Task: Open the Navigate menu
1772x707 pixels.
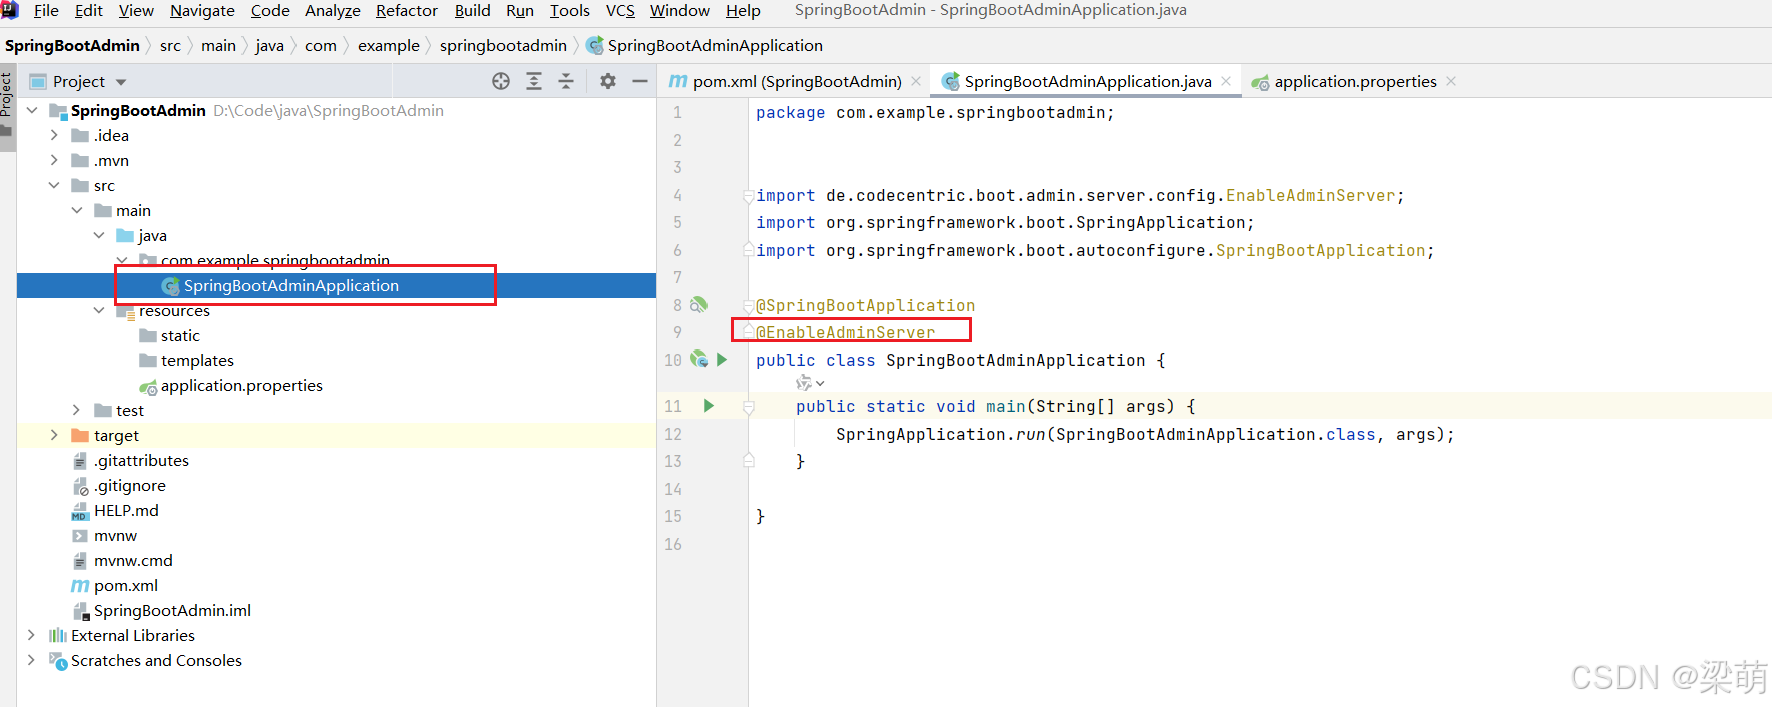Action: point(202,10)
